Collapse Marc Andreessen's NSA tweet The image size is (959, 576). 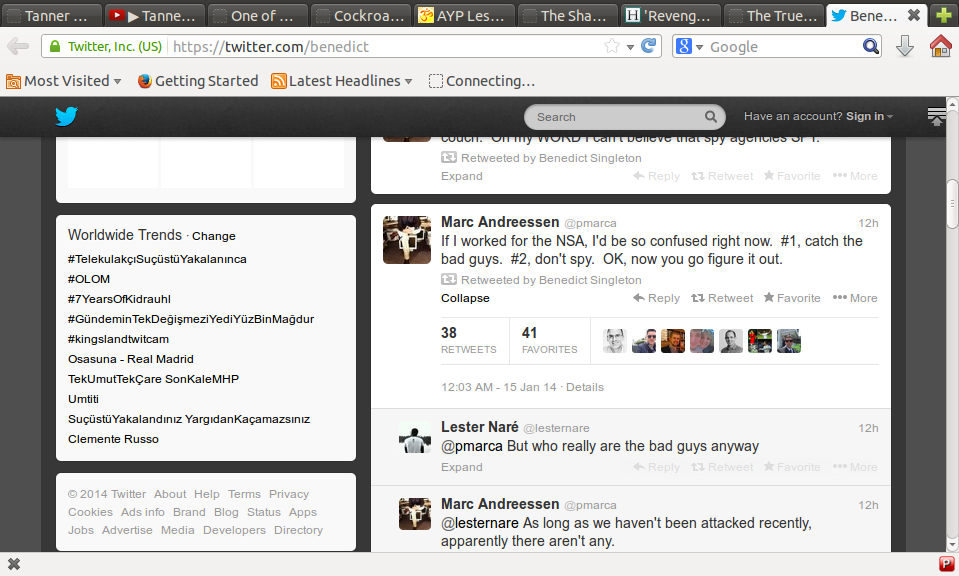465,298
